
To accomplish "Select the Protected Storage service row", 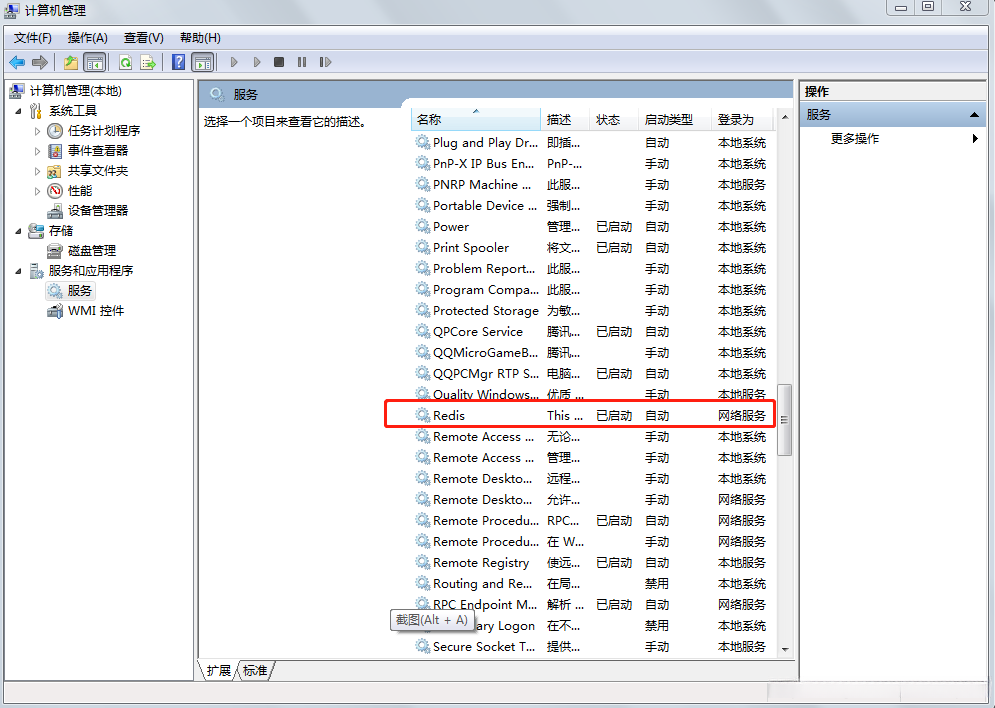I will point(593,310).
